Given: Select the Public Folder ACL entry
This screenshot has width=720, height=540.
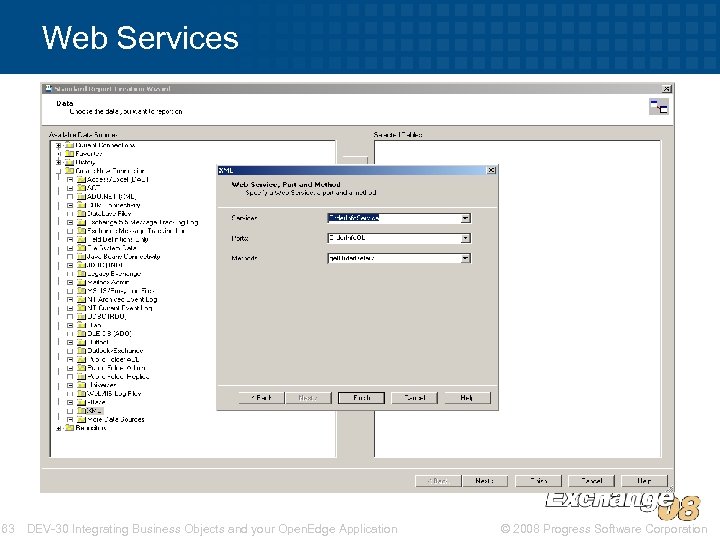Looking at the screenshot, I should (x=113, y=360).
